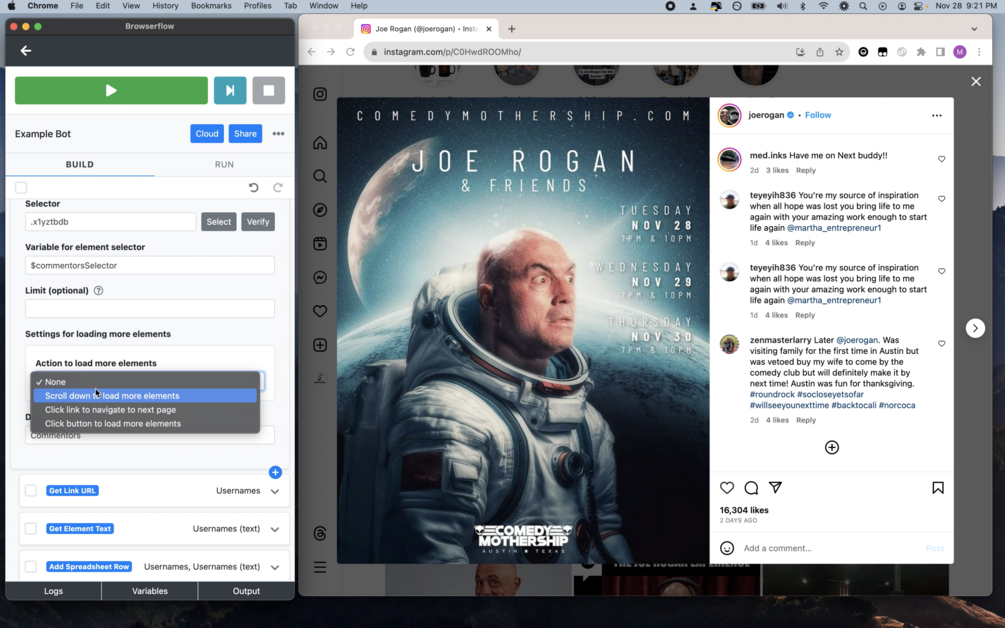
Task: Switch to the RUN tab
Action: coord(224,165)
